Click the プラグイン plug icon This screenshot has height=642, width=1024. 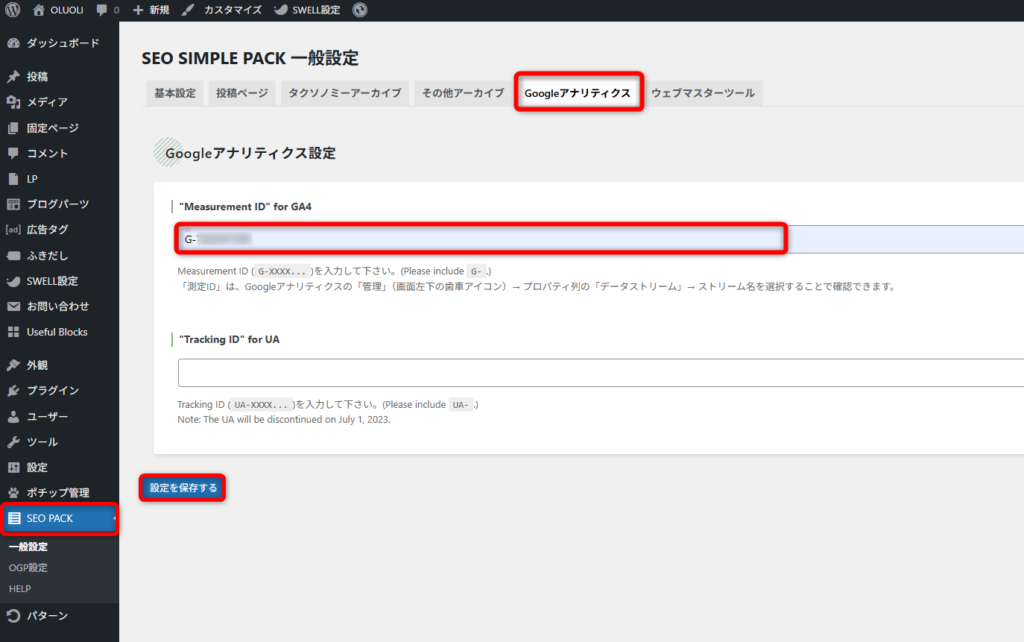(x=13, y=391)
